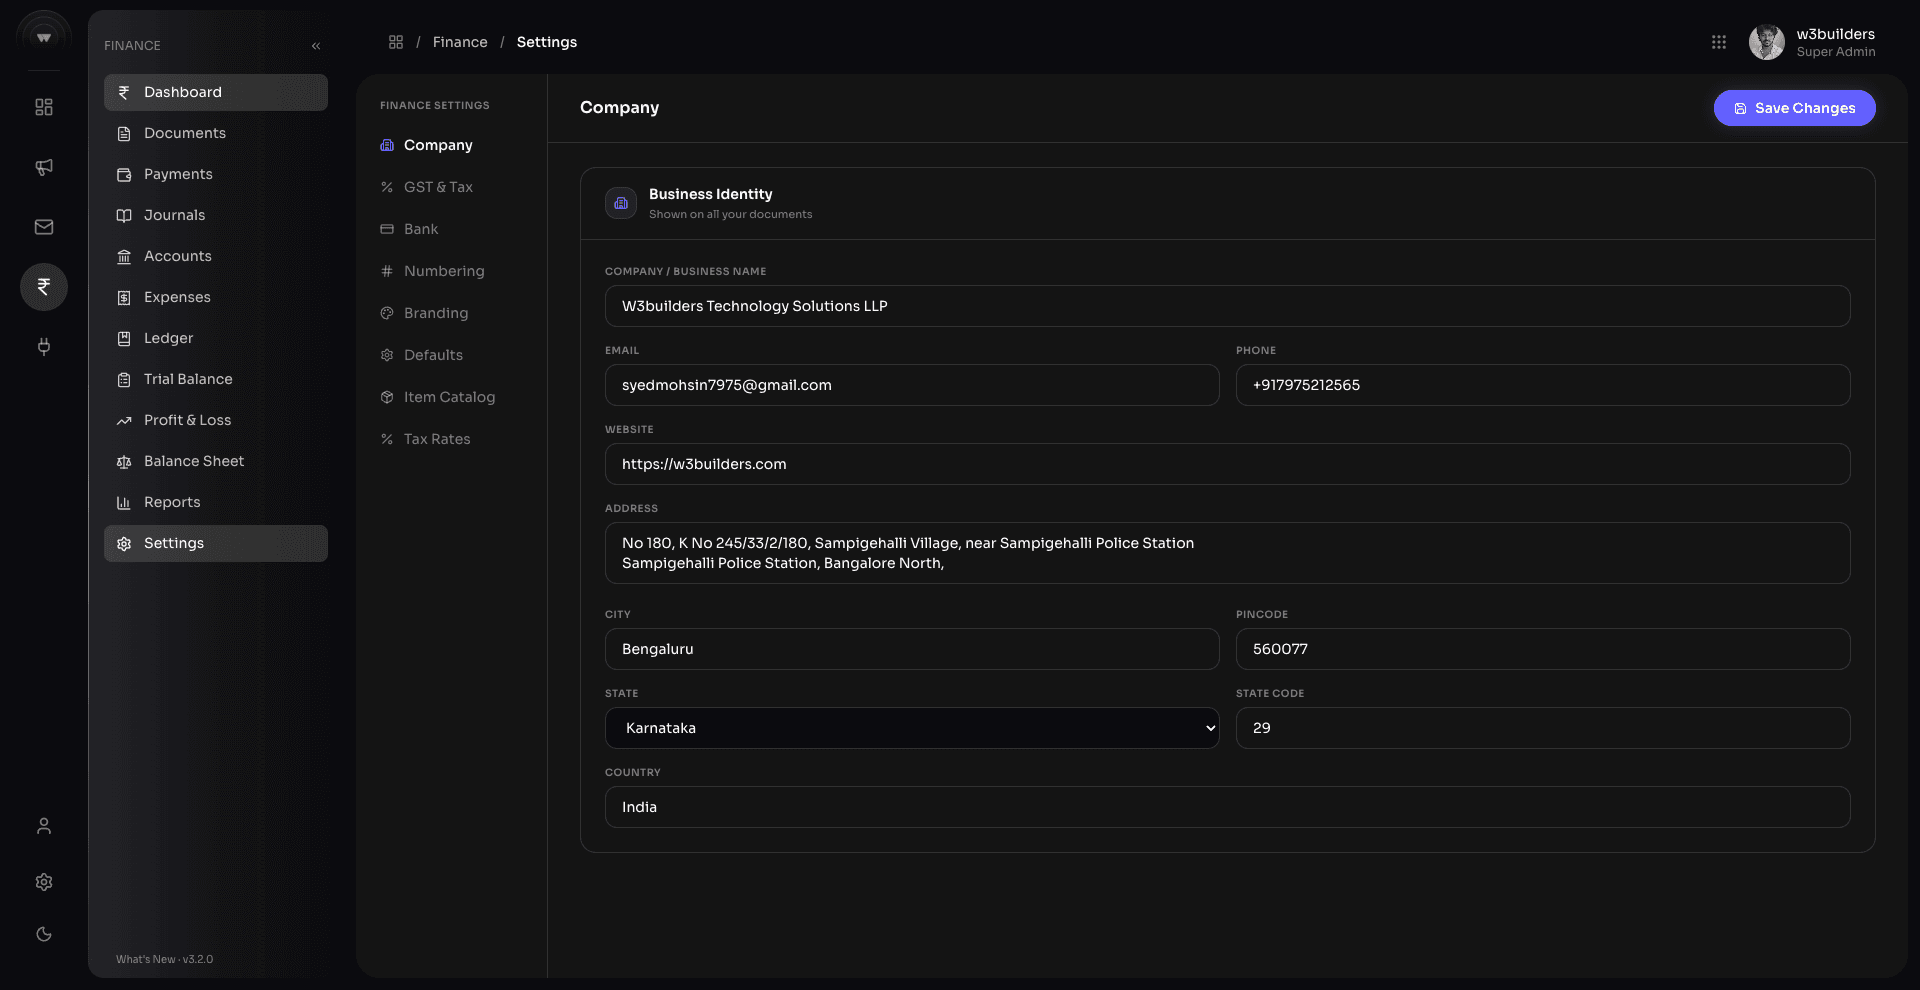Open the mail envelope icon in the rail
1920x990 pixels.
click(44, 227)
